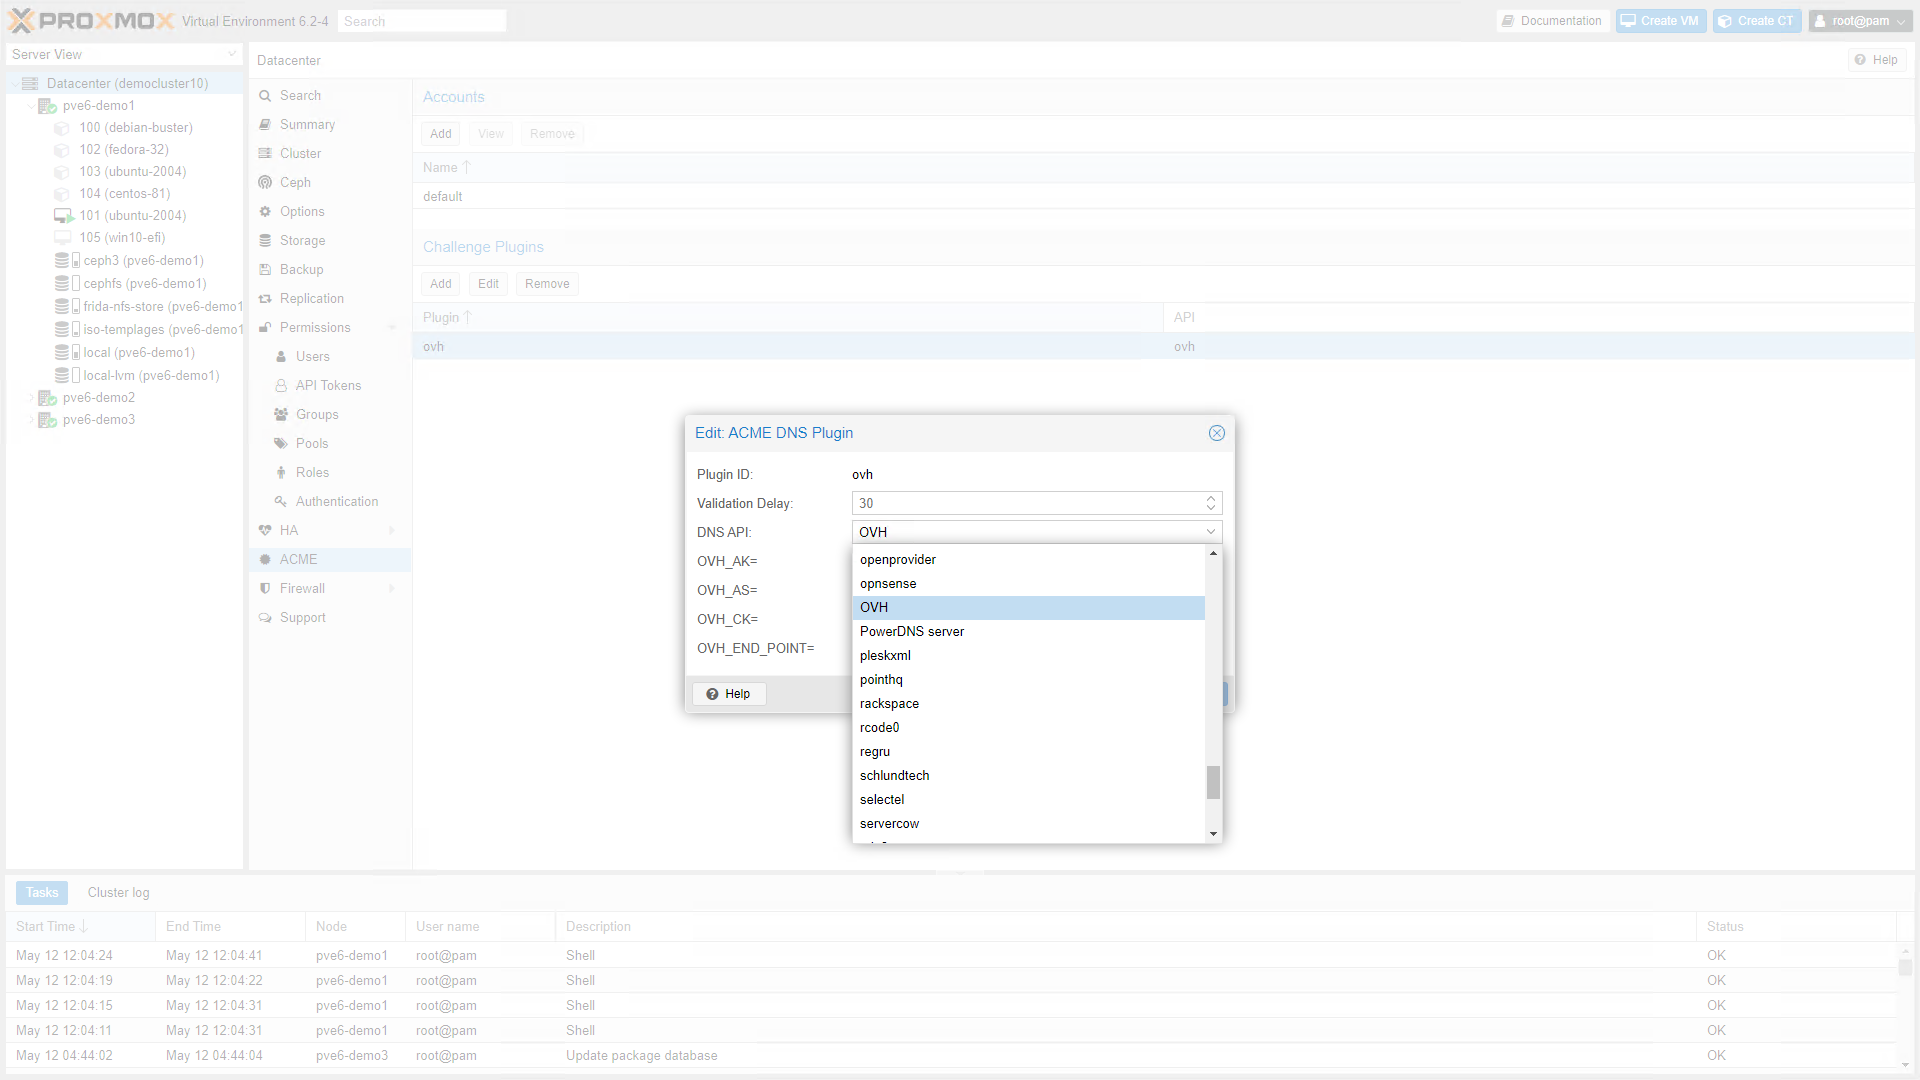1920x1080 pixels.
Task: Switch to Cluster log tab
Action: (118, 893)
